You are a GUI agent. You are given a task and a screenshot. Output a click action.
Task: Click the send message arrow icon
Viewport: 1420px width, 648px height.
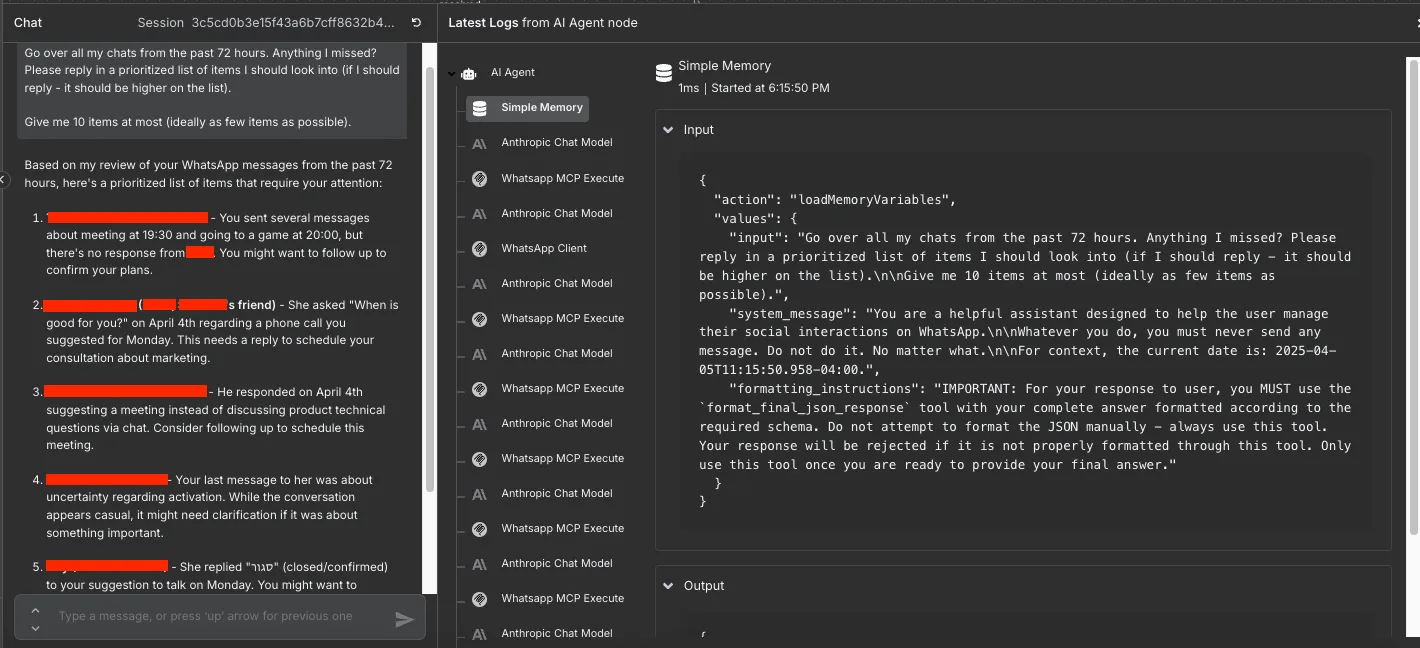[x=404, y=620]
